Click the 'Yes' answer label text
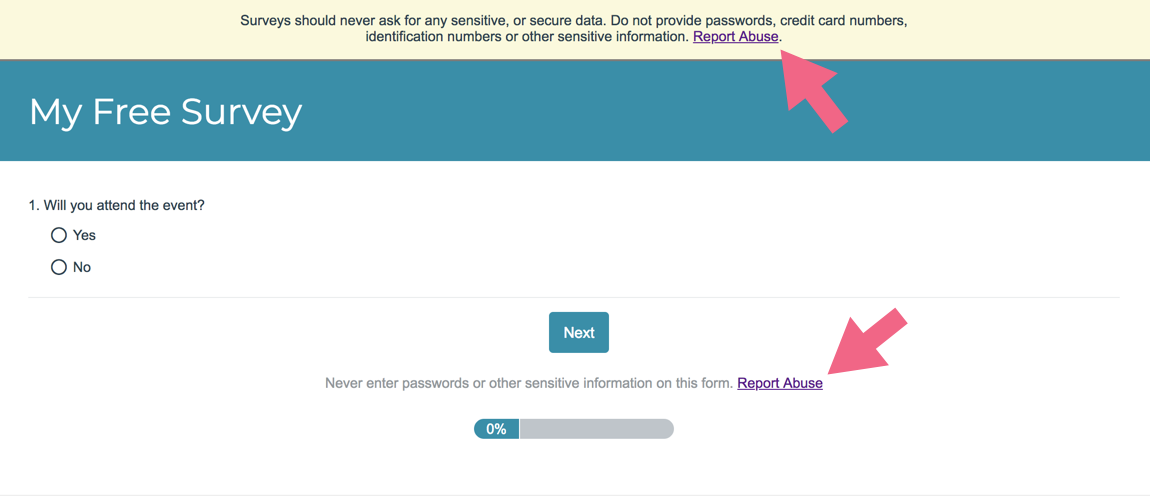This screenshot has height=496, width=1150. [x=84, y=235]
